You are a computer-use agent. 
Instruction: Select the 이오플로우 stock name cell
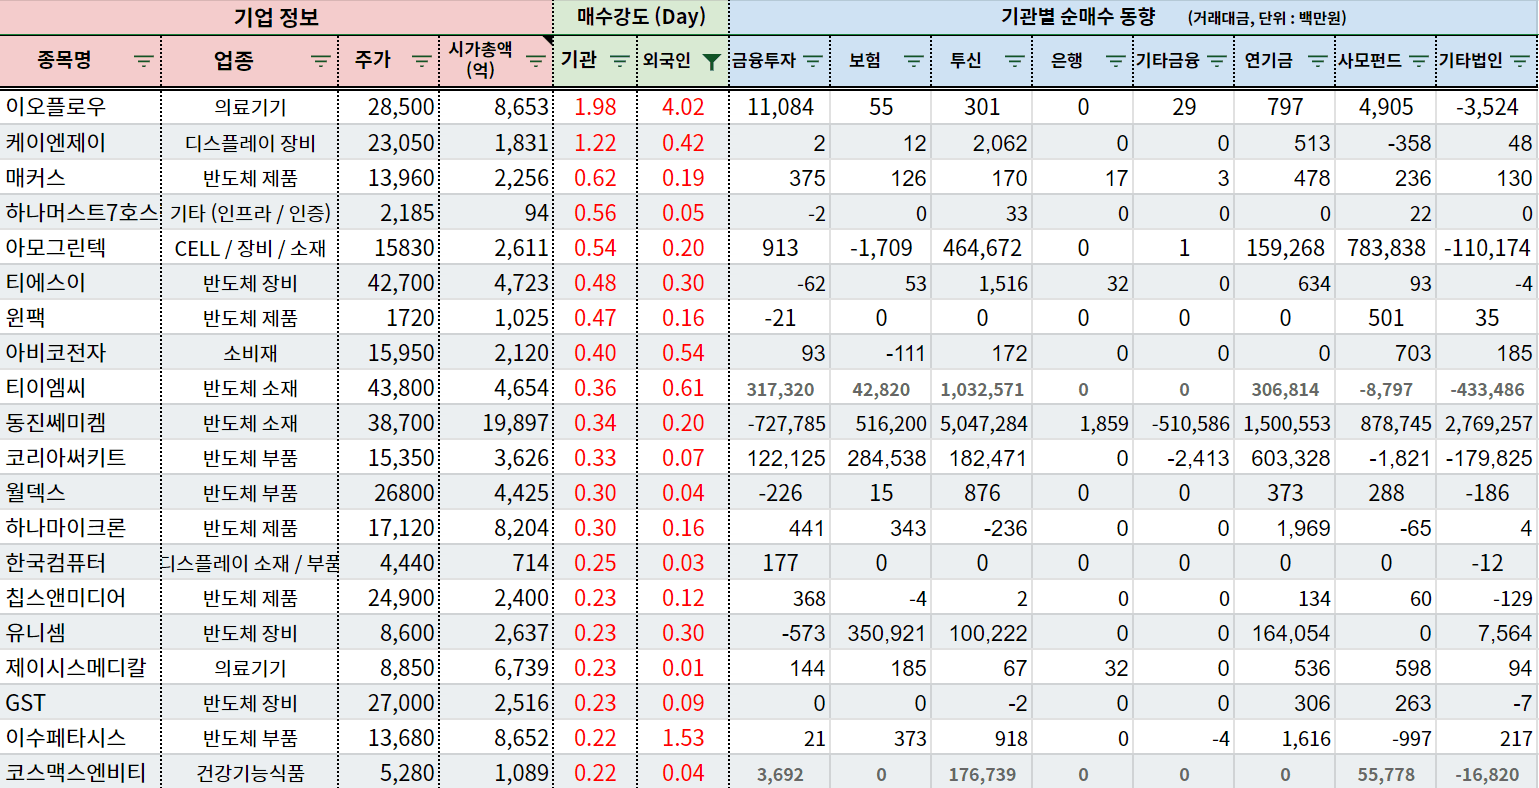[x=79, y=107]
